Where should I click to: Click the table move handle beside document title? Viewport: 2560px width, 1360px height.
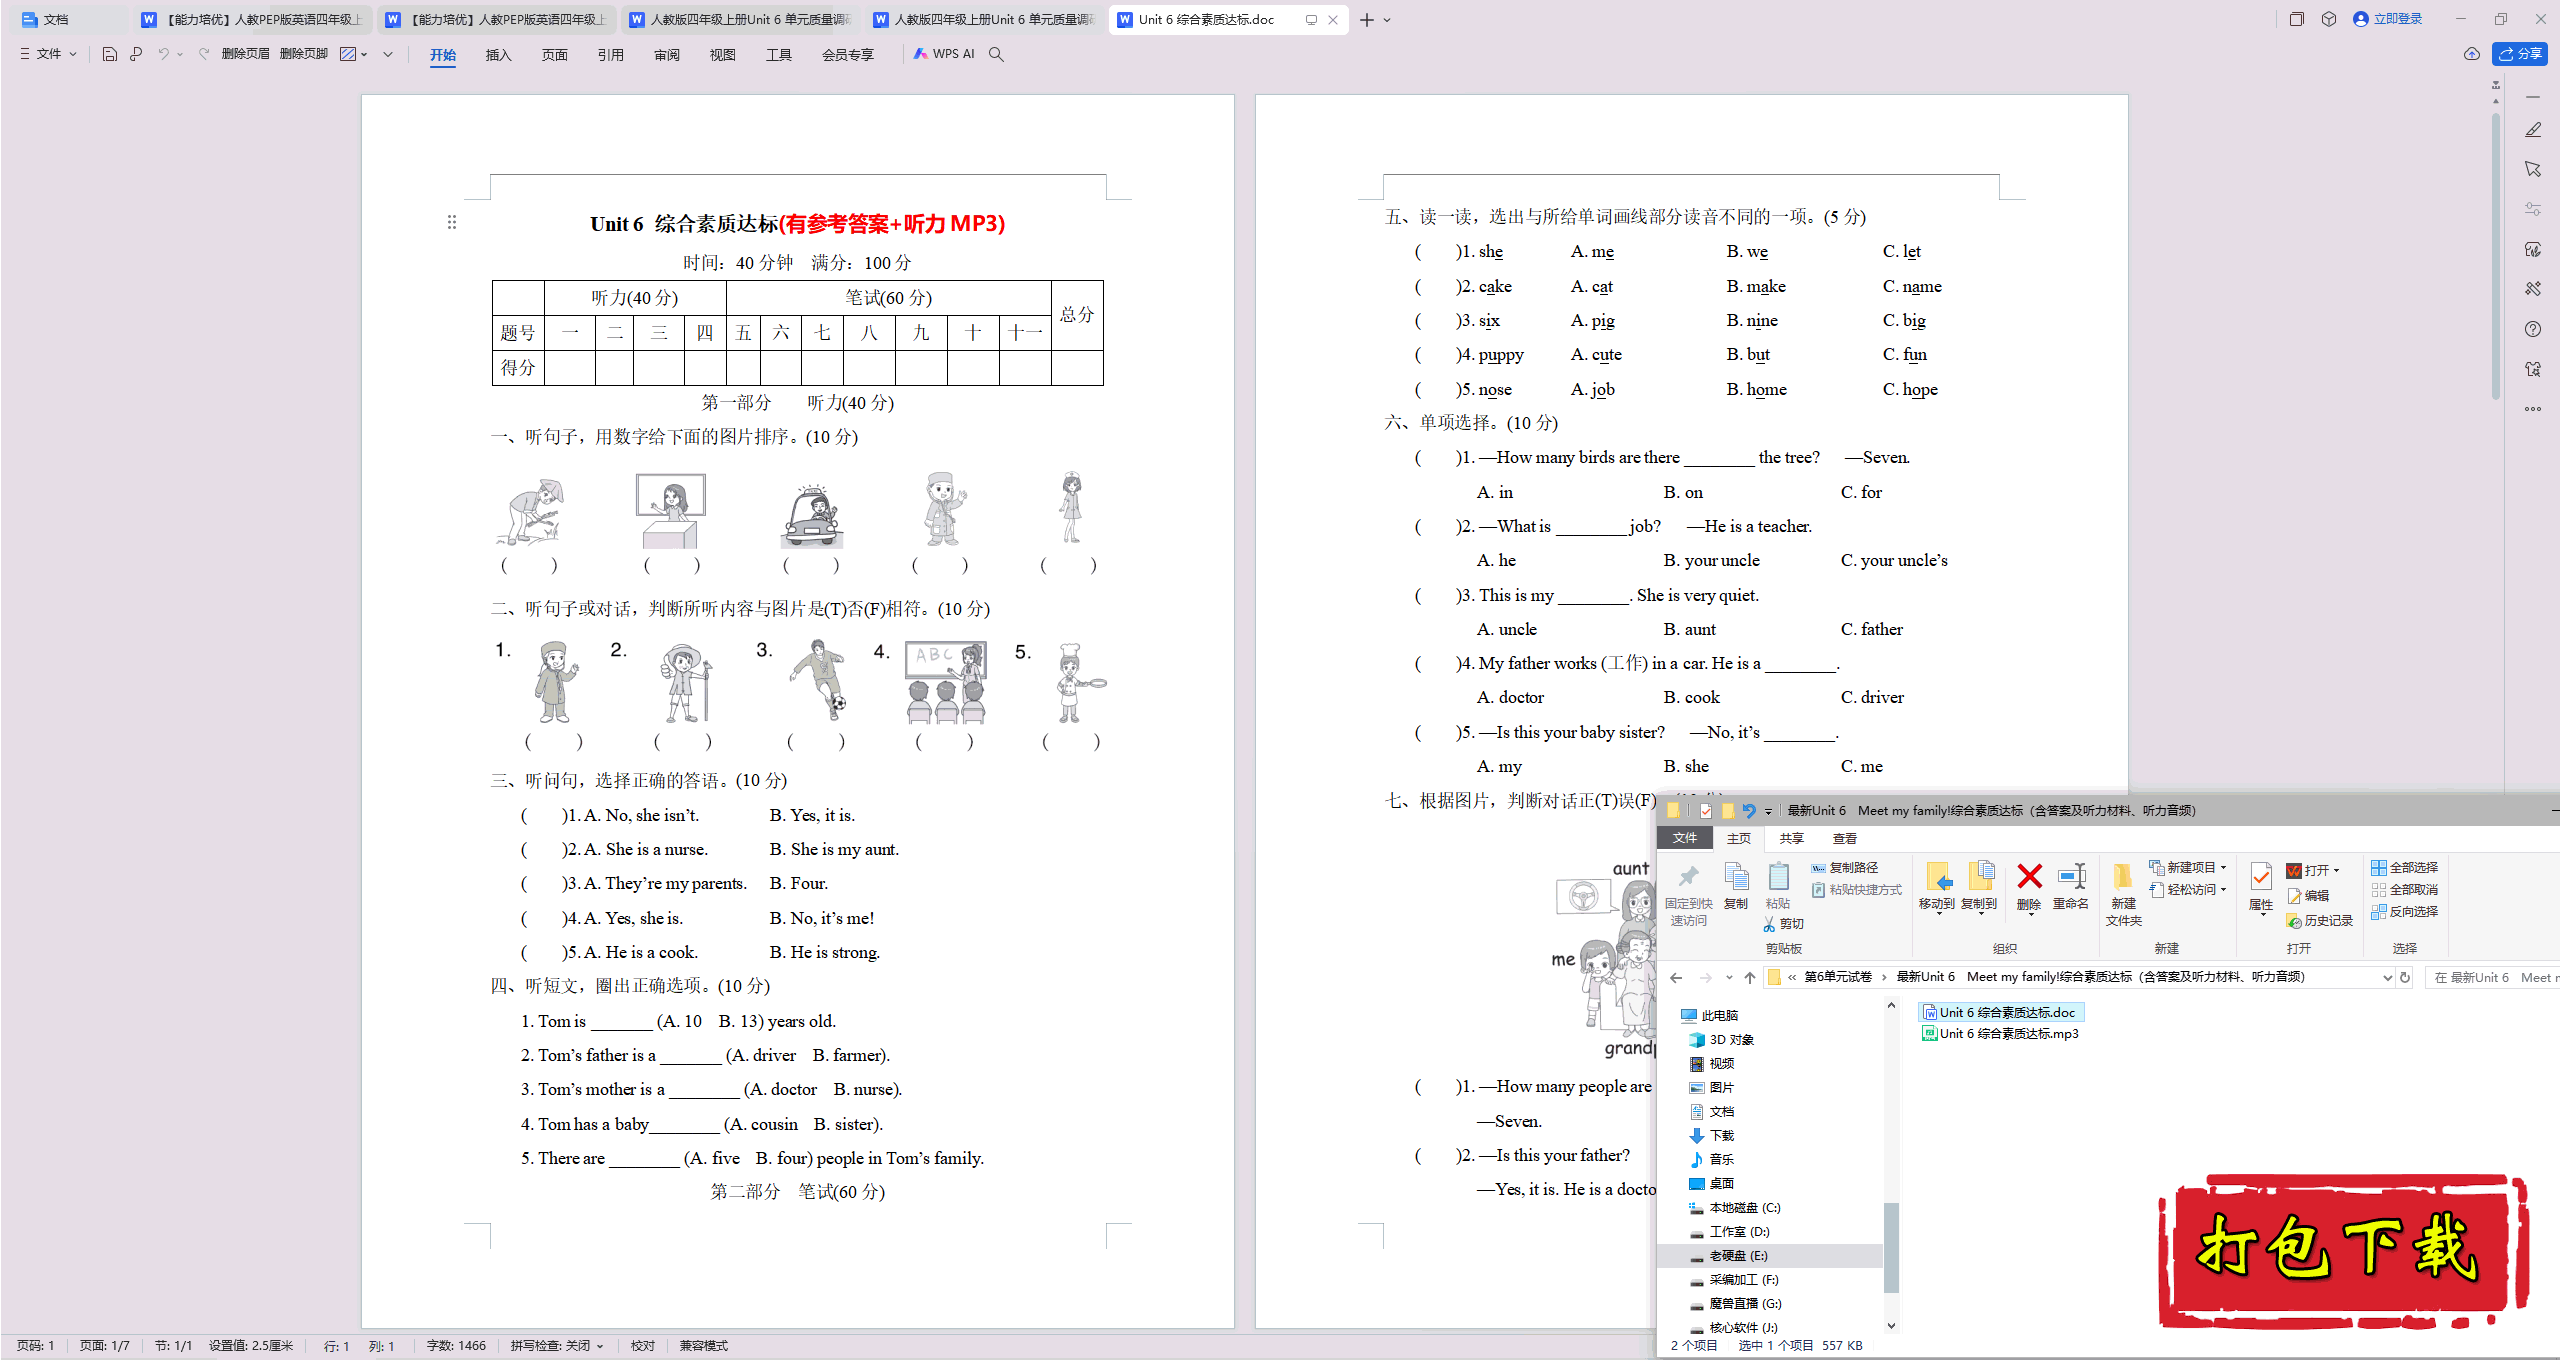[x=452, y=222]
